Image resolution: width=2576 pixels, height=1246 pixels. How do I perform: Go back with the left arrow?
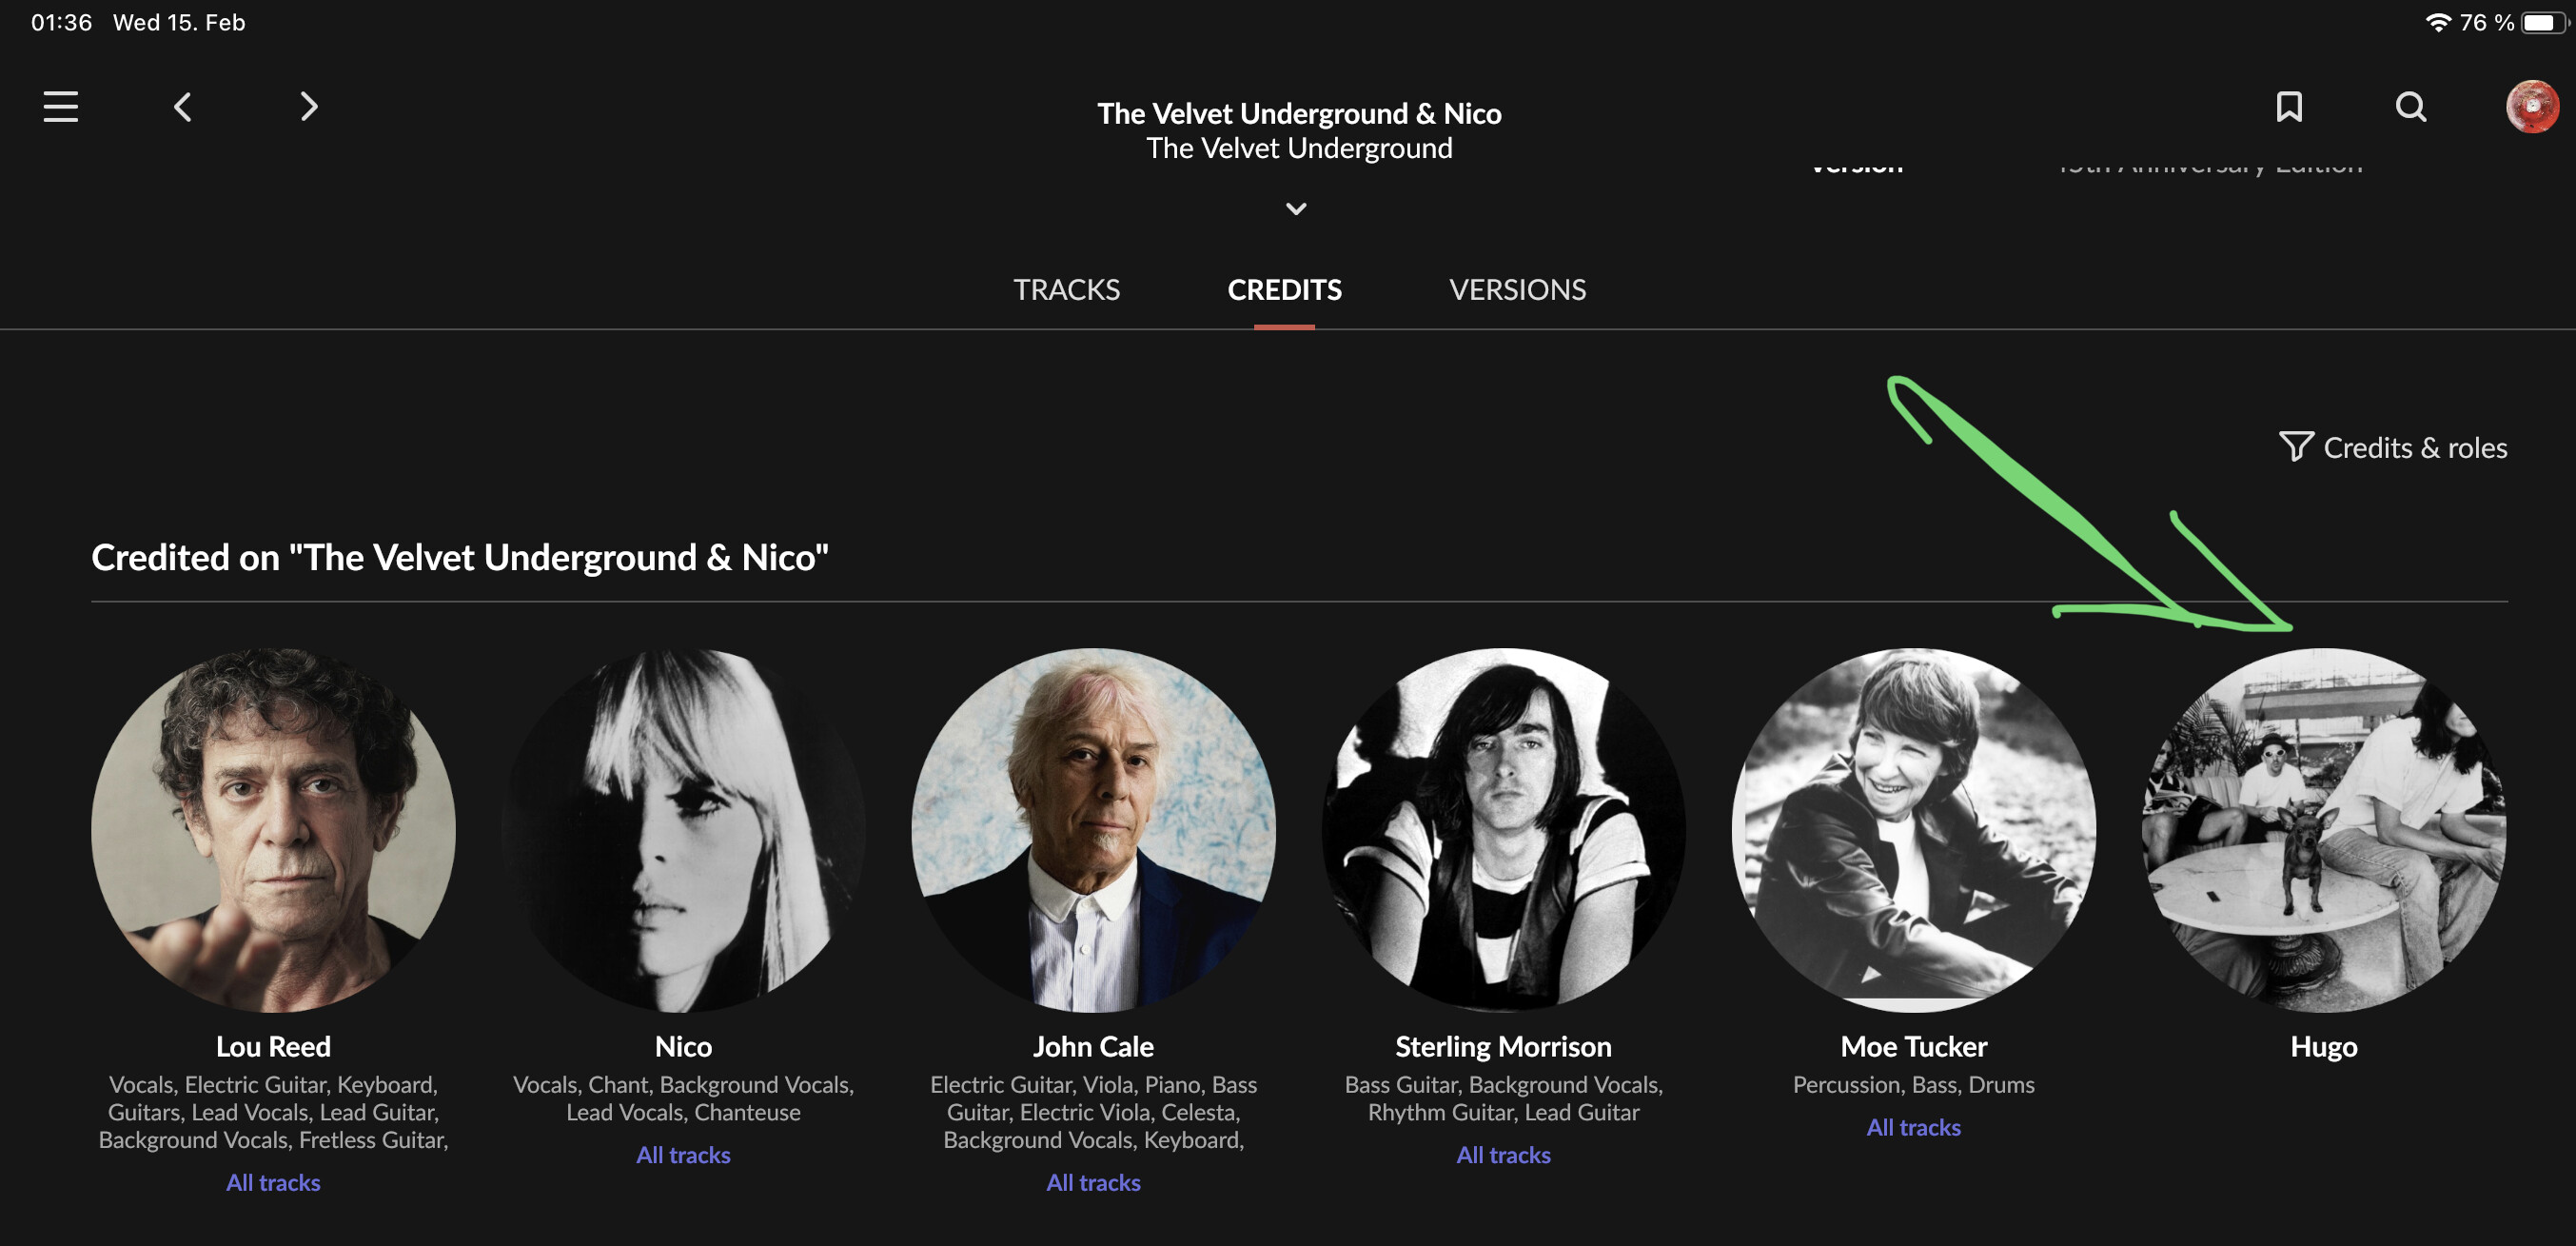click(182, 107)
